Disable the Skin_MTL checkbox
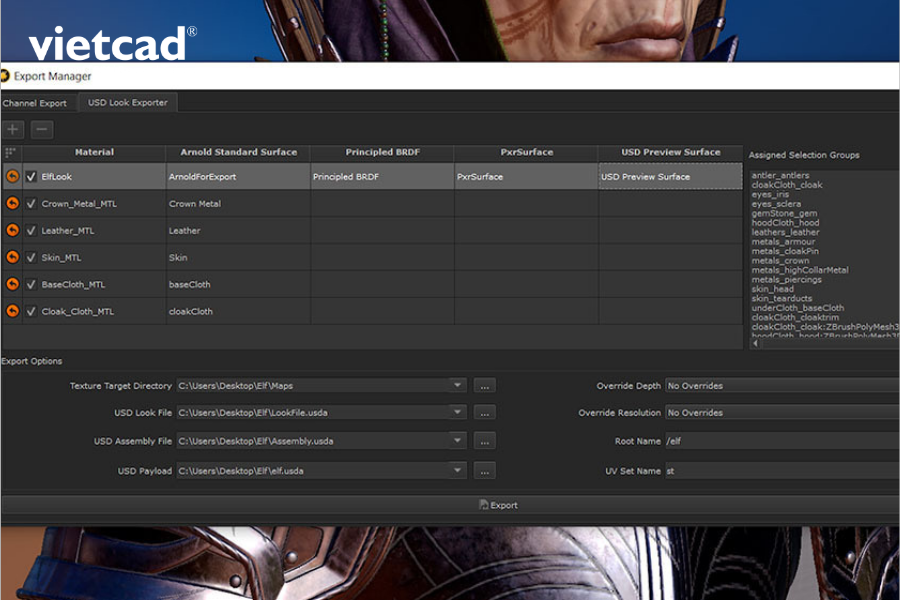The height and width of the screenshot is (600, 900). [x=31, y=258]
